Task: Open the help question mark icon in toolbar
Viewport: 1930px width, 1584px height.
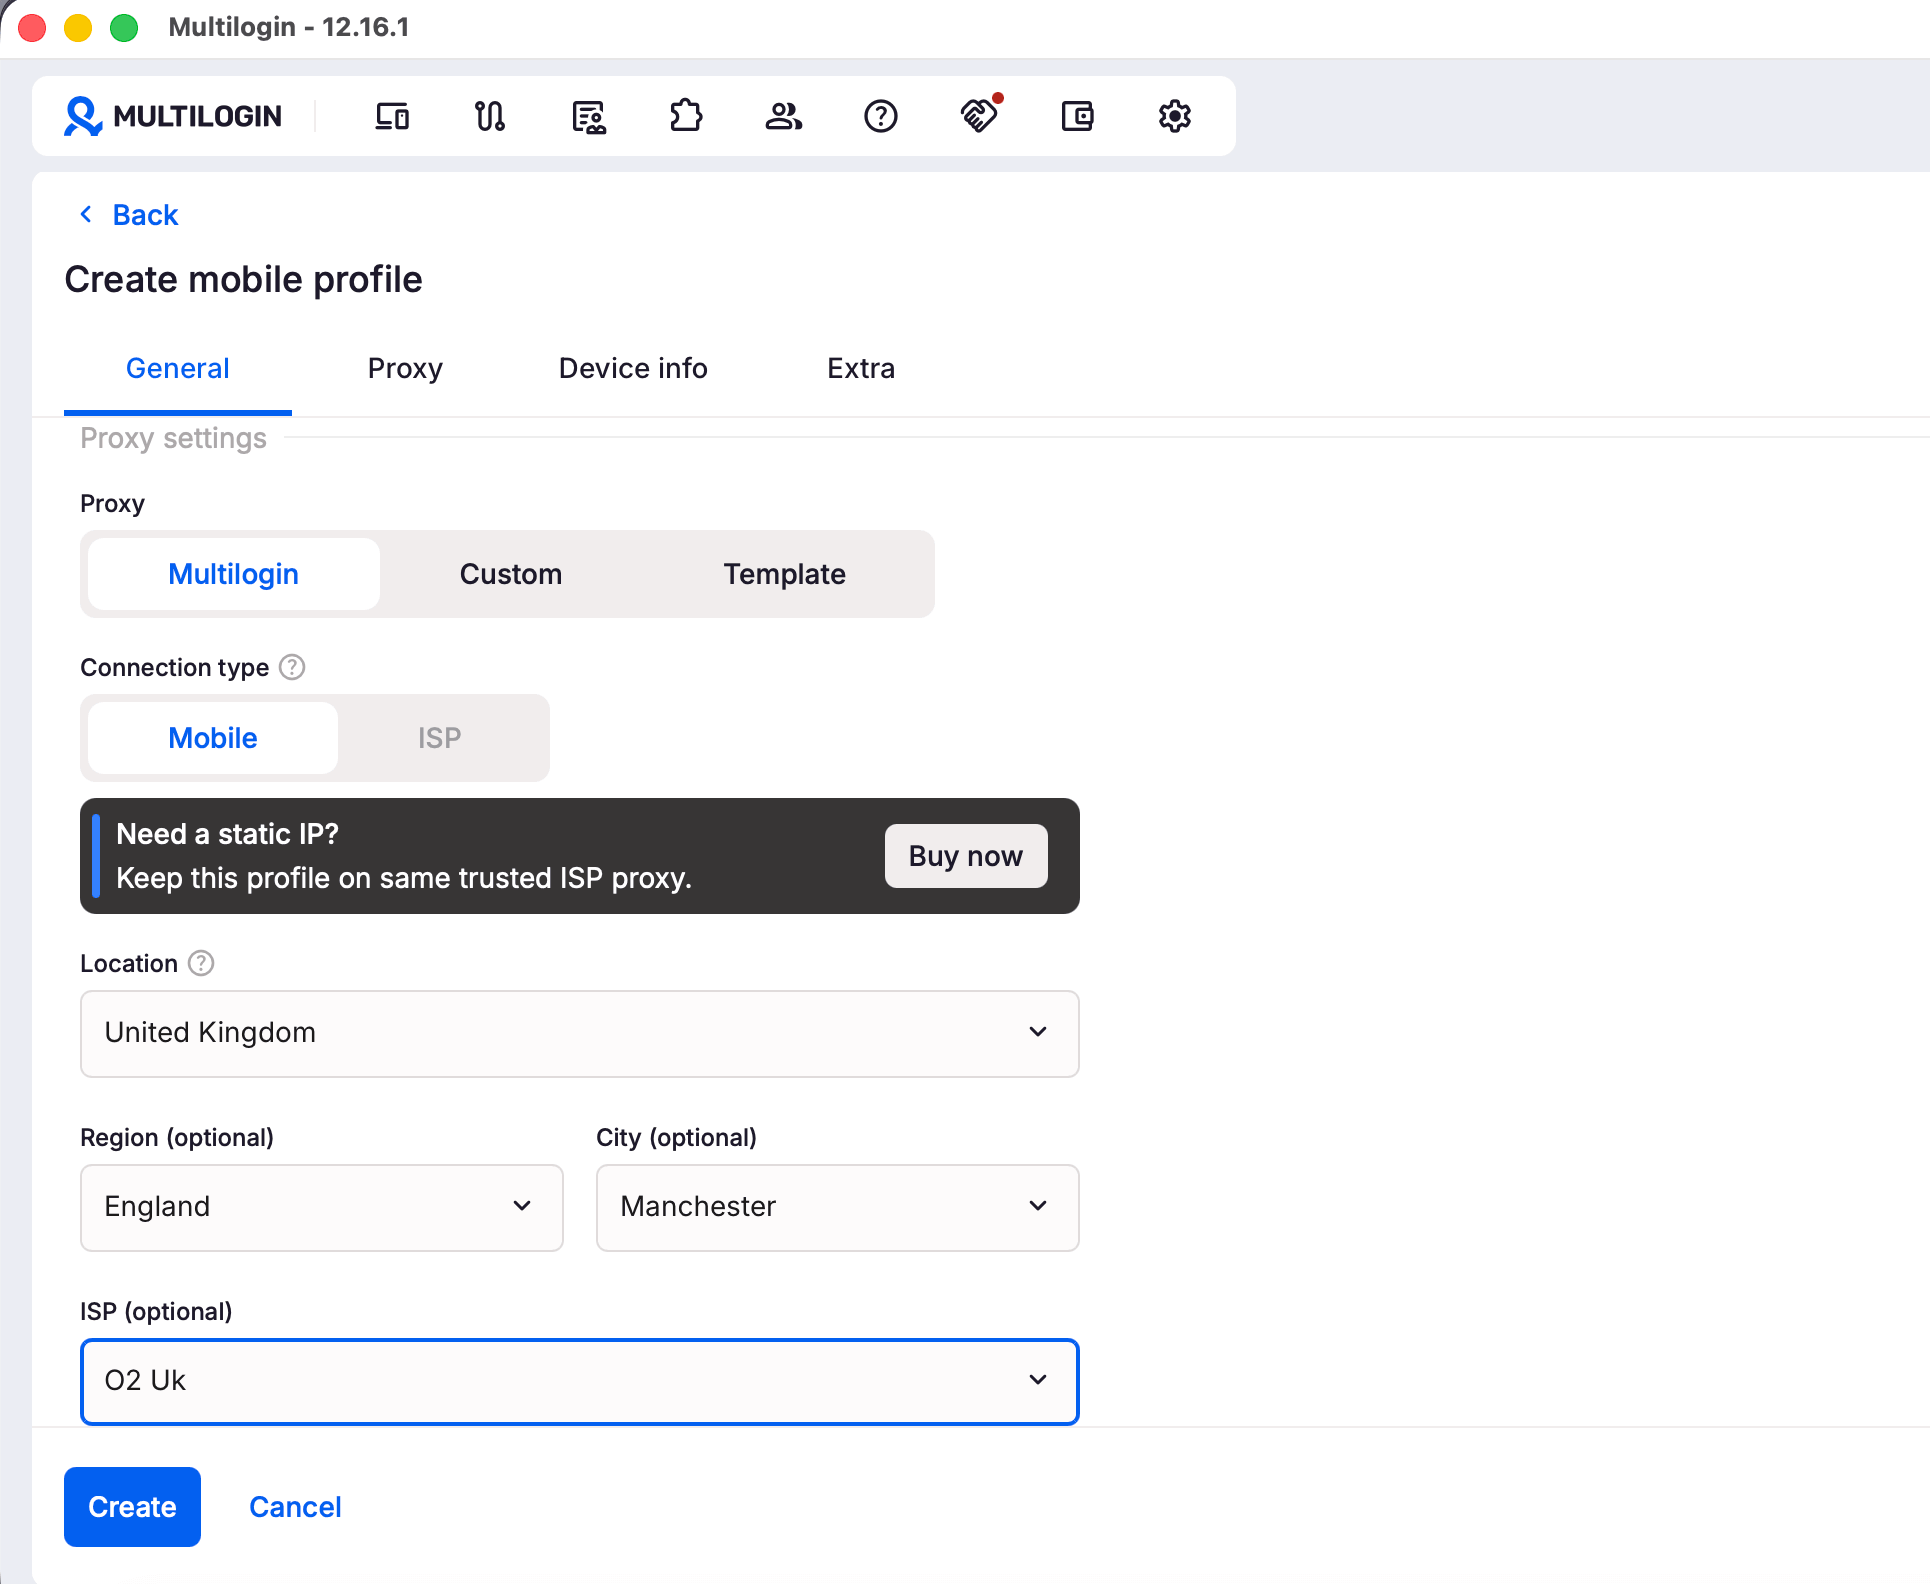Action: (881, 116)
